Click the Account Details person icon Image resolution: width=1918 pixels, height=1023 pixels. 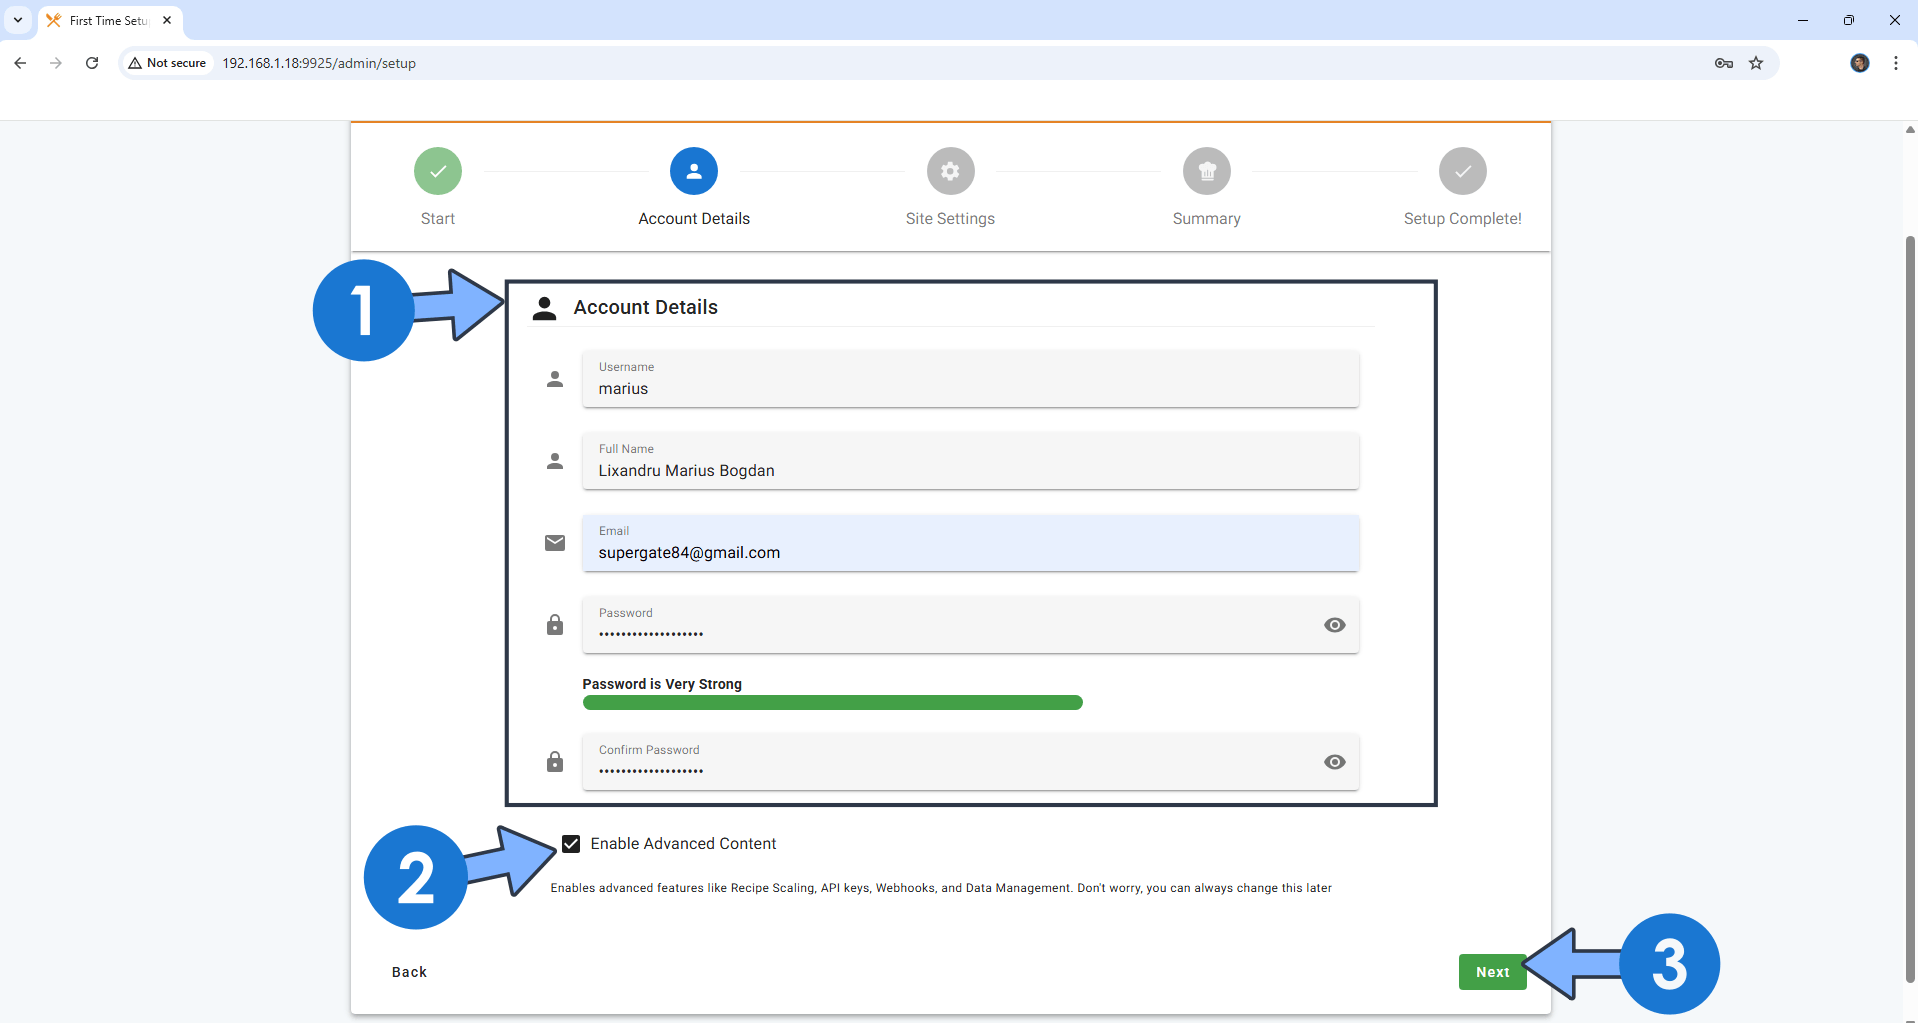pyautogui.click(x=693, y=170)
